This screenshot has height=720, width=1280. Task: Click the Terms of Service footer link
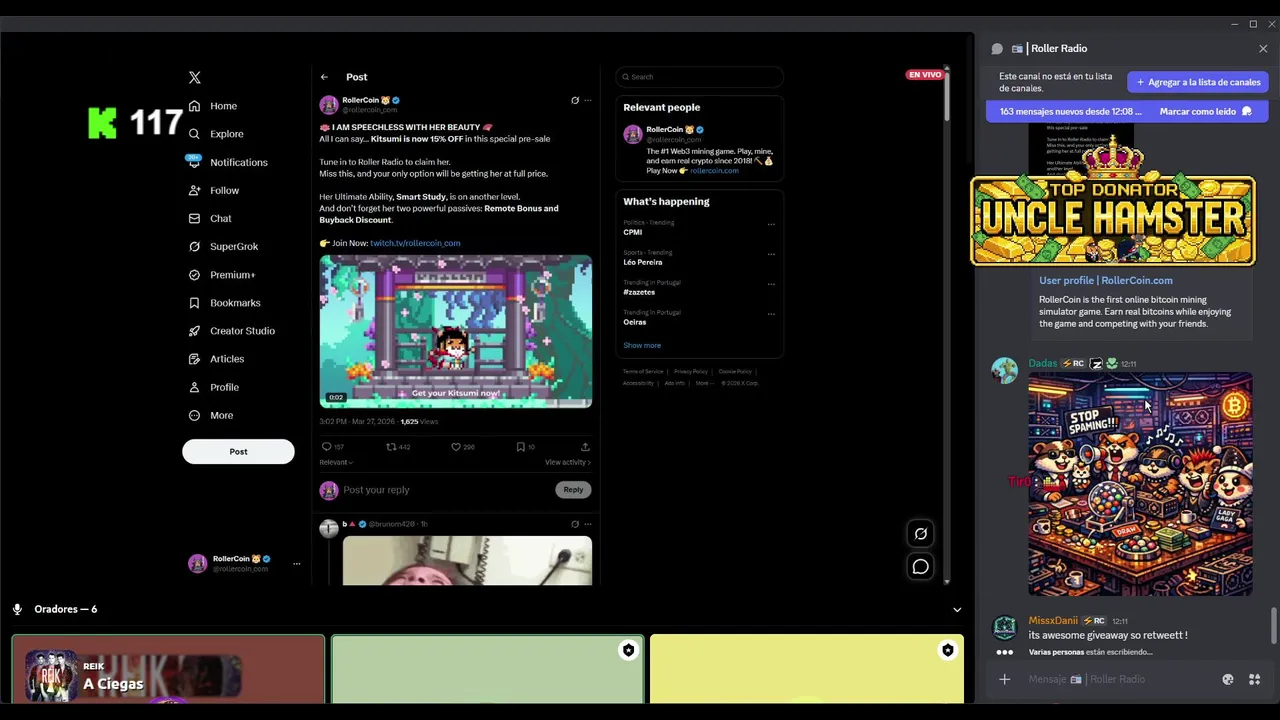pos(643,372)
